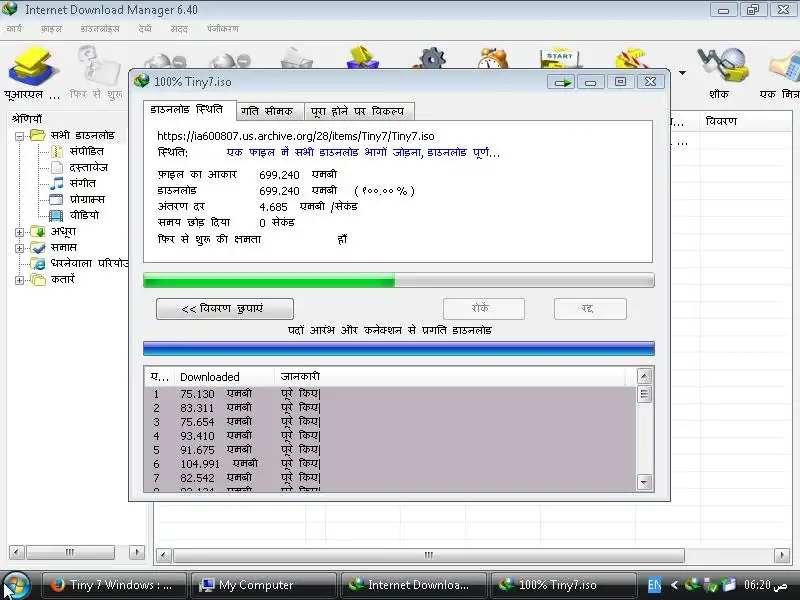Click the Downloaded column header

pyautogui.click(x=223, y=377)
